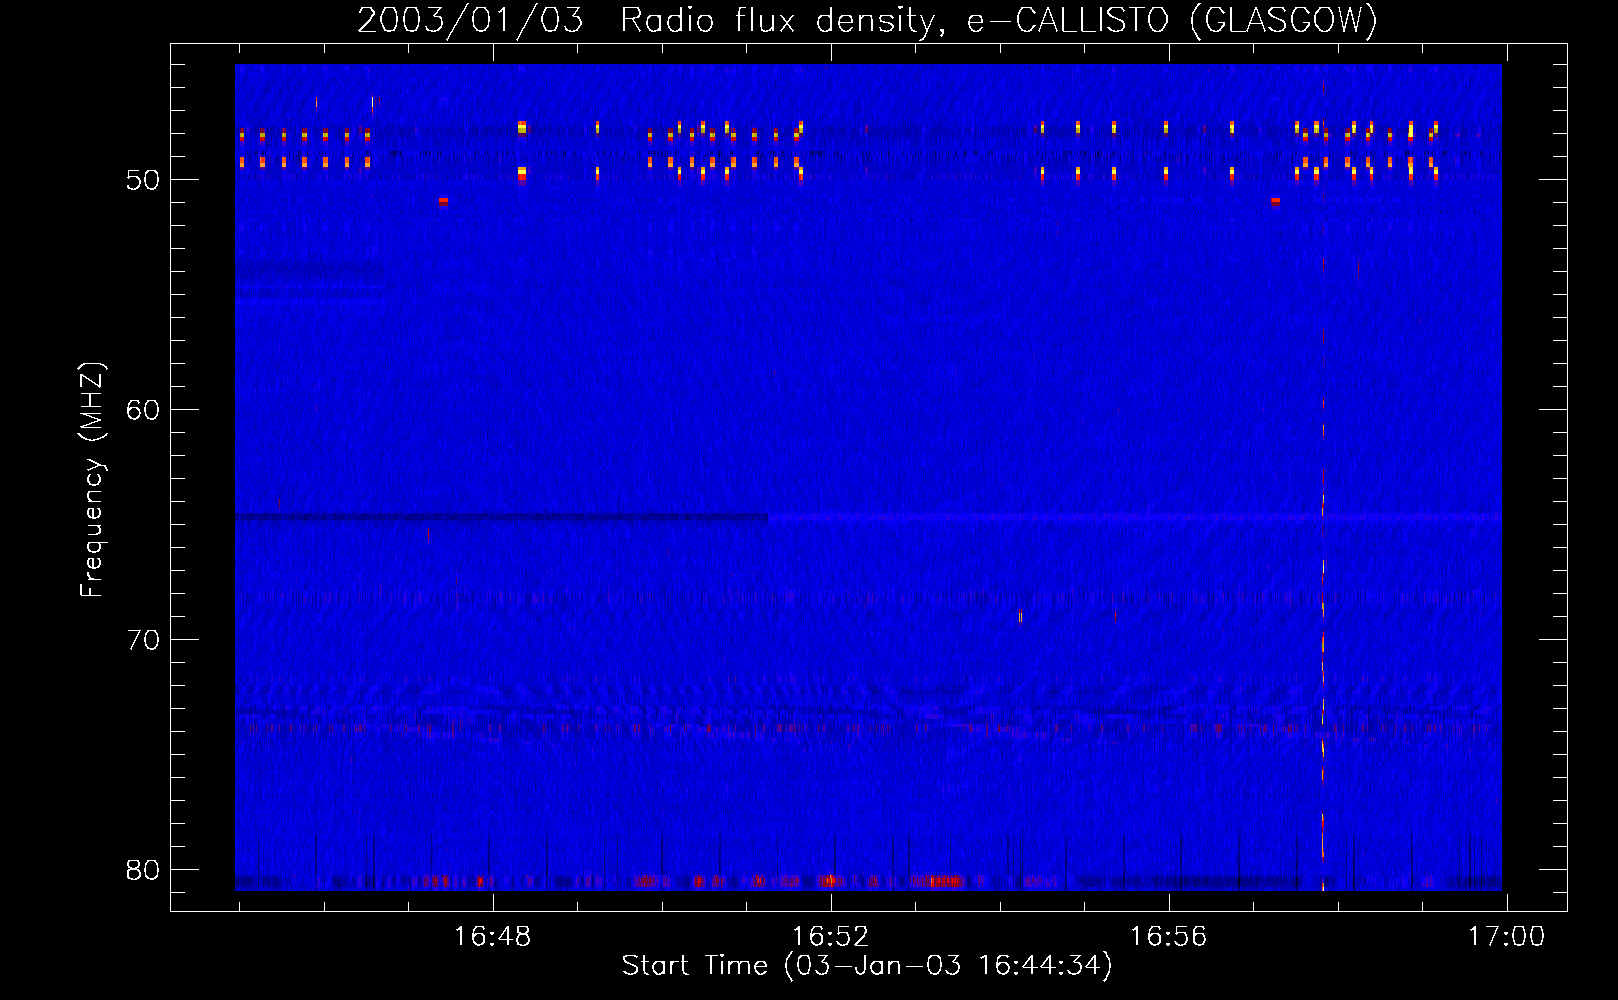The image size is (1618, 1000).
Task: Click the 50 frequency tick label
Action: [143, 180]
